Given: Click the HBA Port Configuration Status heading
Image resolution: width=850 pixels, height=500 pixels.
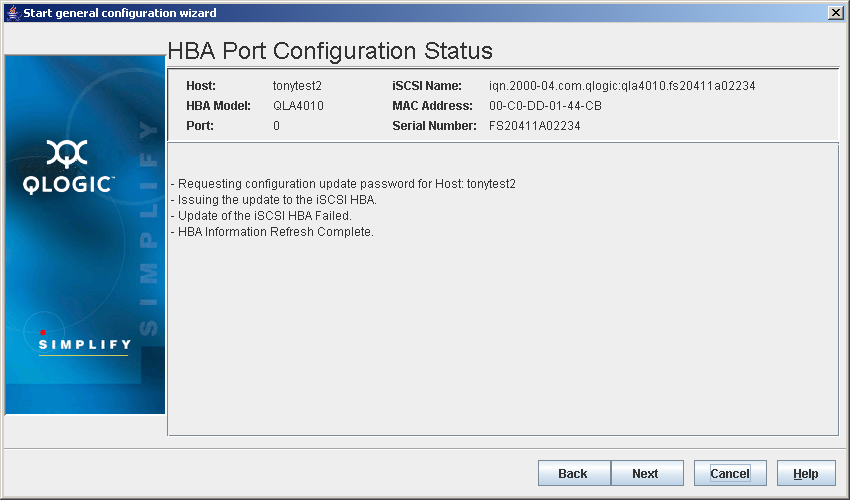Looking at the screenshot, I should (330, 51).
